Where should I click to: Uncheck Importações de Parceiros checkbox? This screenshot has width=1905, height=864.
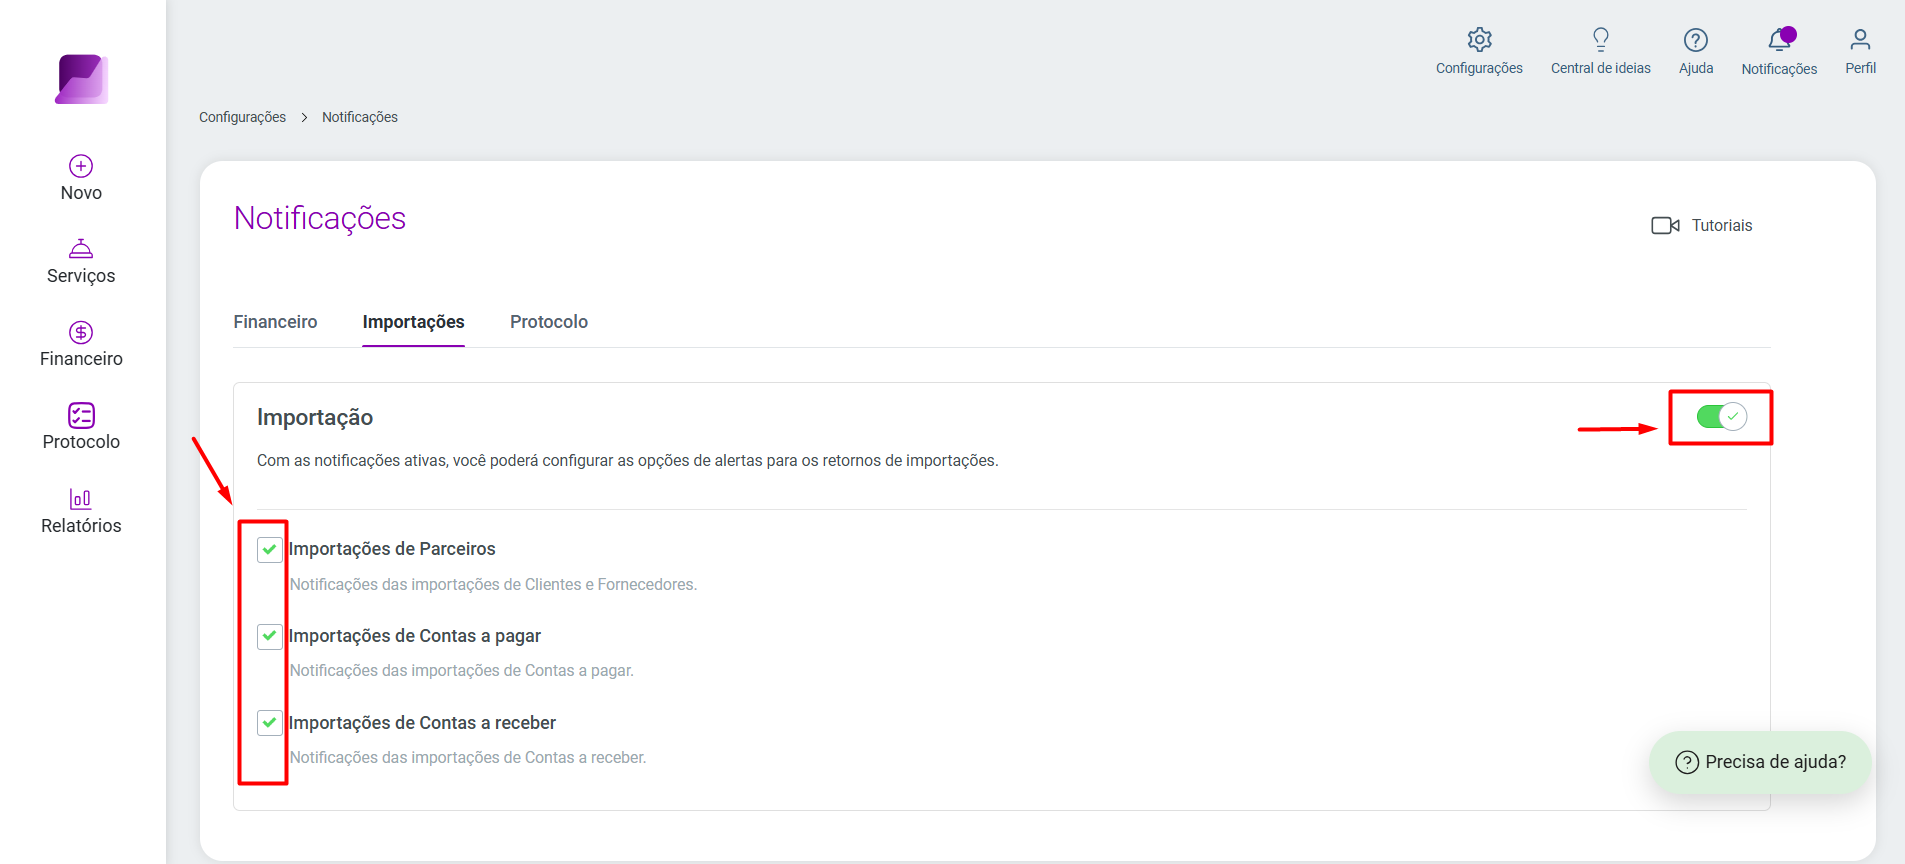pos(269,549)
